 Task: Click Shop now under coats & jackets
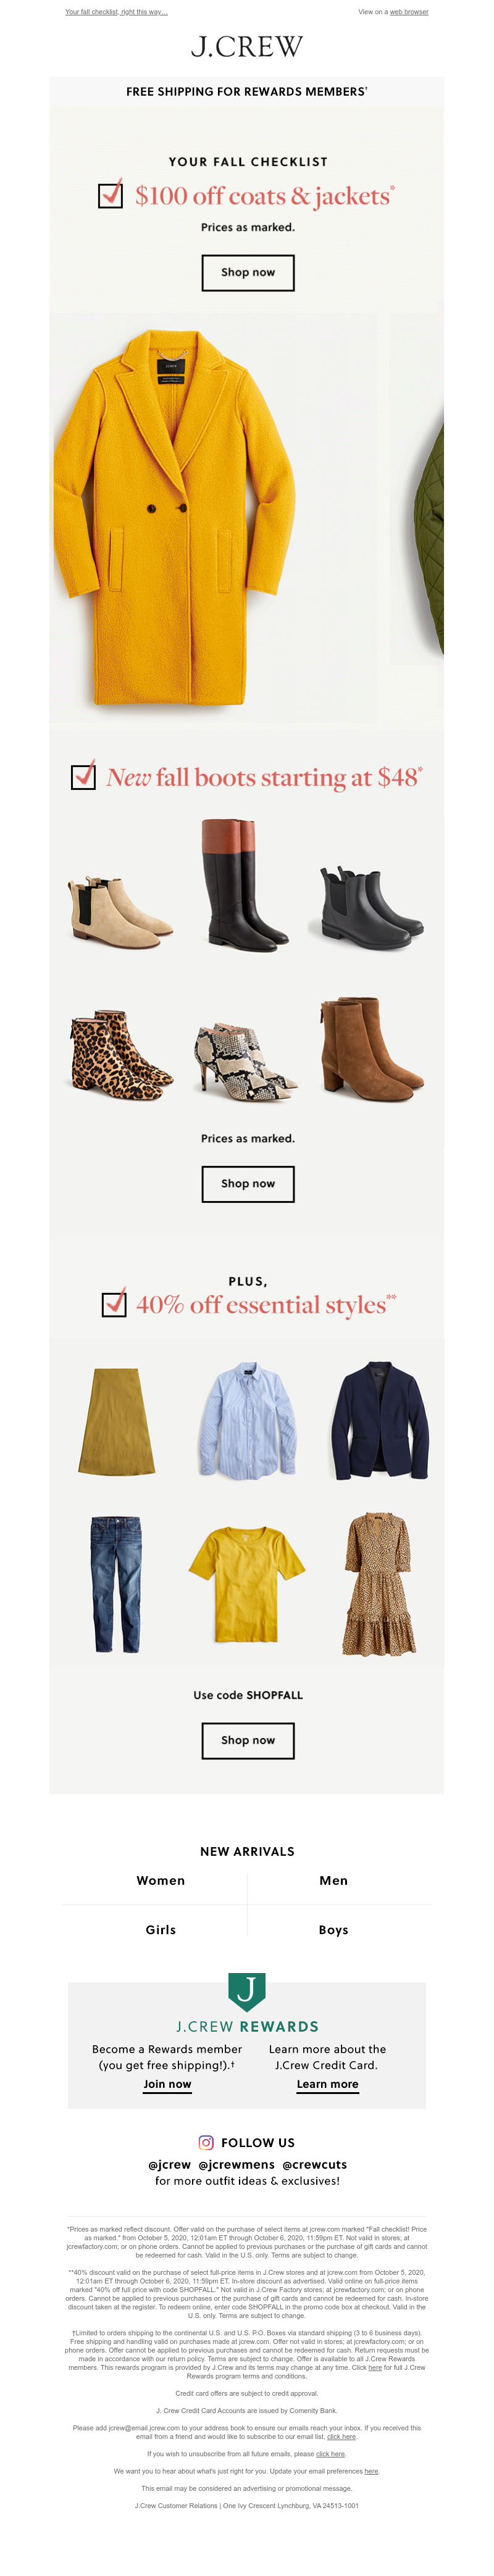(x=248, y=272)
